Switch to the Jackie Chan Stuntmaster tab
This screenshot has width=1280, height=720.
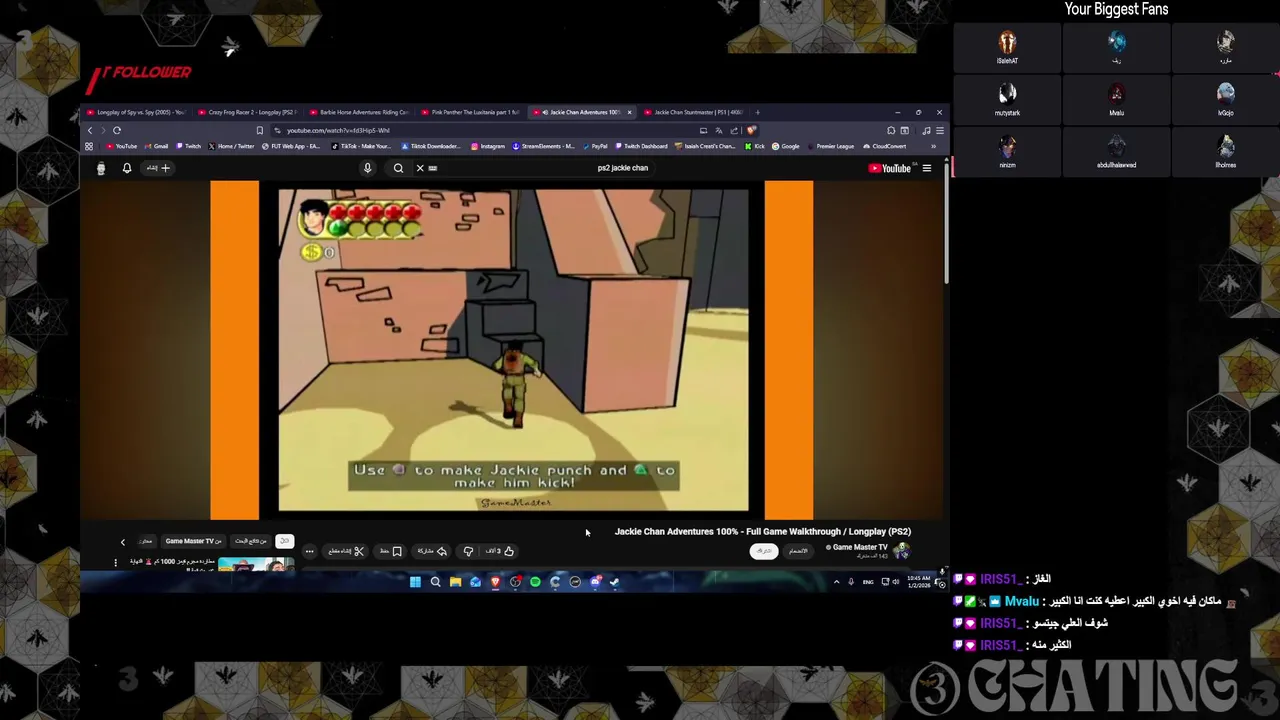pyautogui.click(x=694, y=112)
